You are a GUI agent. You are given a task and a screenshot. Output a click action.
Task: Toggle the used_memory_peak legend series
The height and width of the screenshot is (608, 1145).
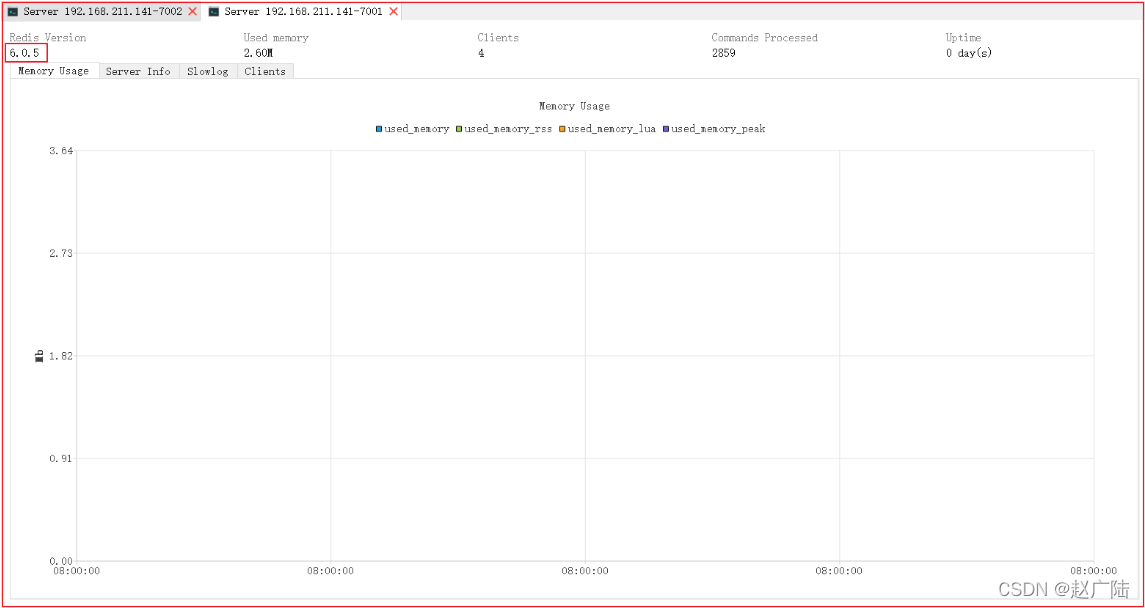pos(713,128)
